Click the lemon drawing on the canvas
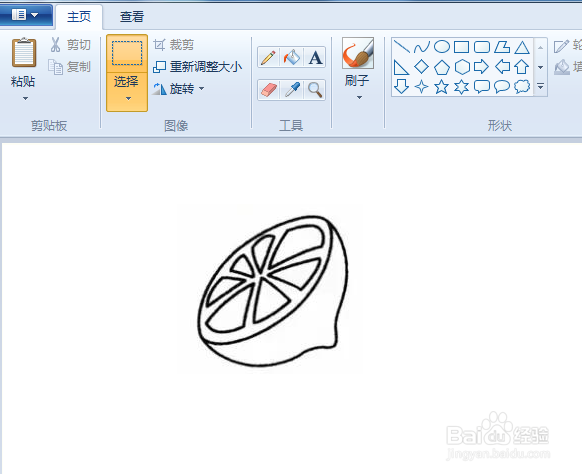Screen dimensions: 582x474 273,291
